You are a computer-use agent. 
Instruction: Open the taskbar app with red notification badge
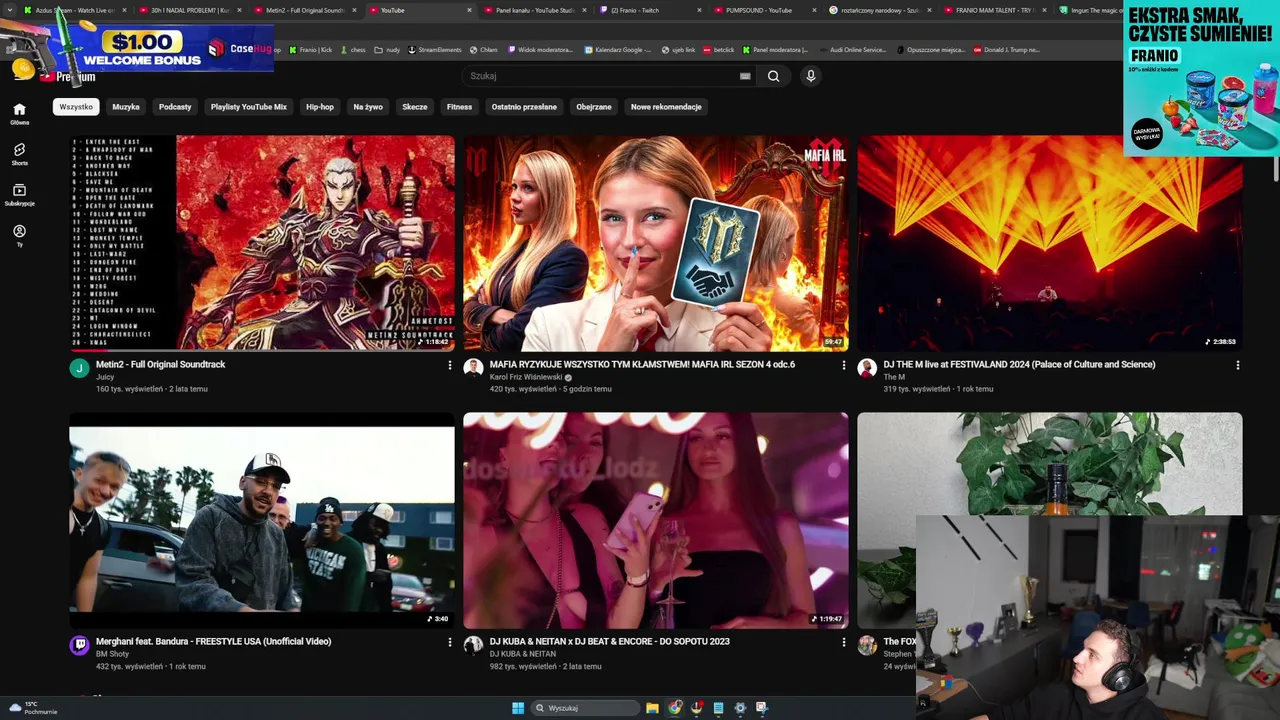[x=697, y=708]
